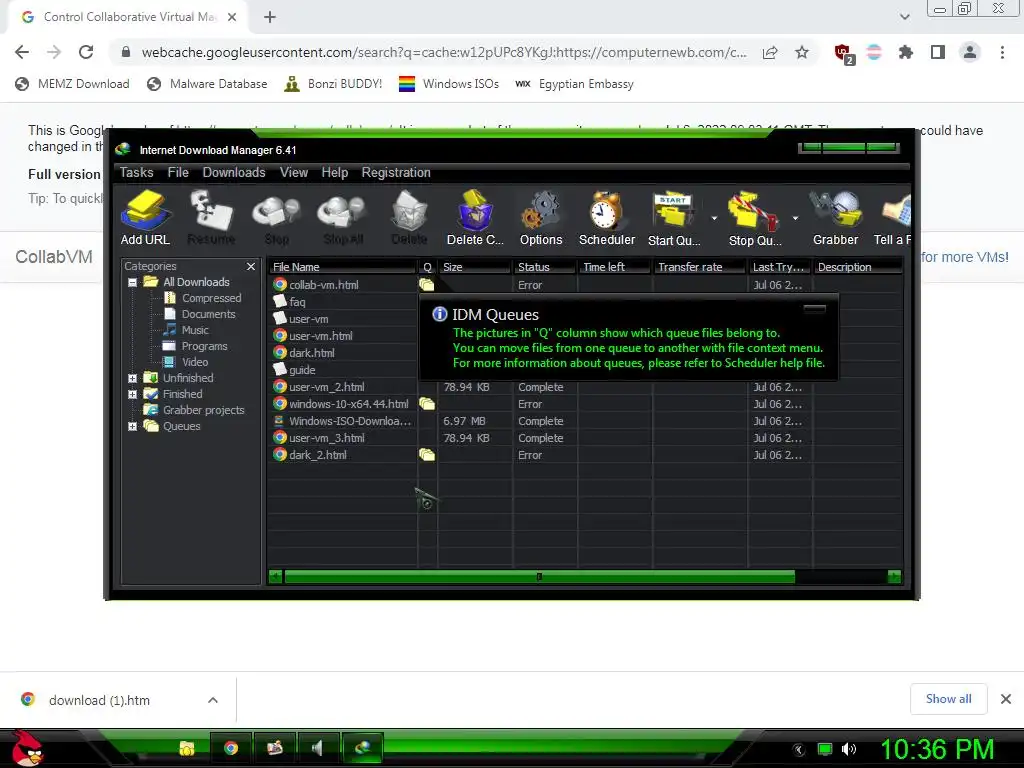The image size is (1024, 768).
Task: Click the Resume toolbar icon
Action: coord(211,218)
